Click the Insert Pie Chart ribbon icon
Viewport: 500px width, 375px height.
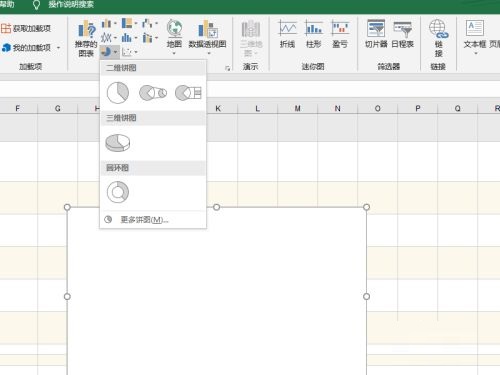coord(106,52)
